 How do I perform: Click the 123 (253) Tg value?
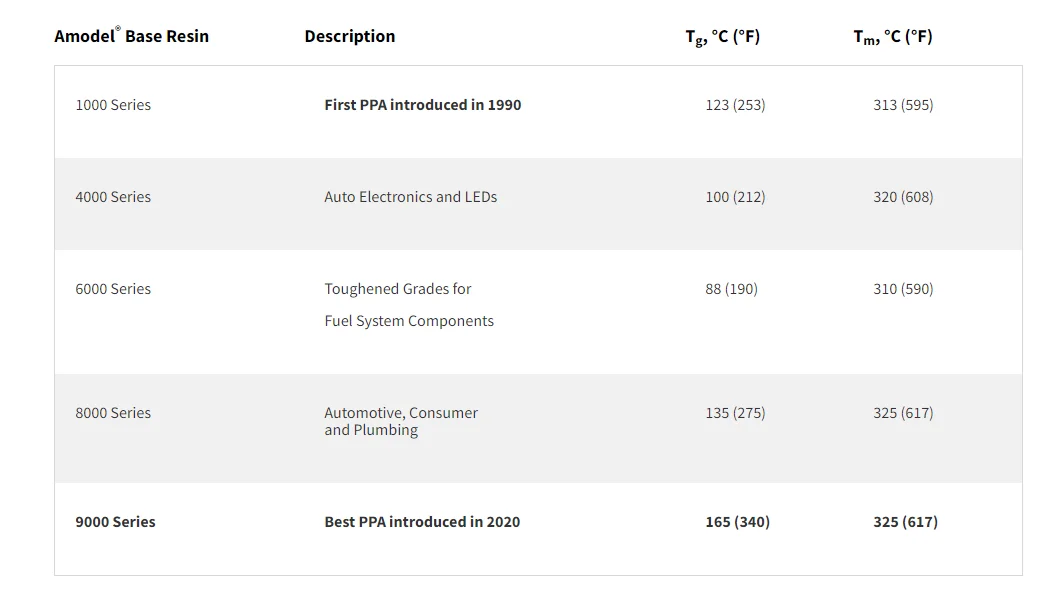point(735,105)
